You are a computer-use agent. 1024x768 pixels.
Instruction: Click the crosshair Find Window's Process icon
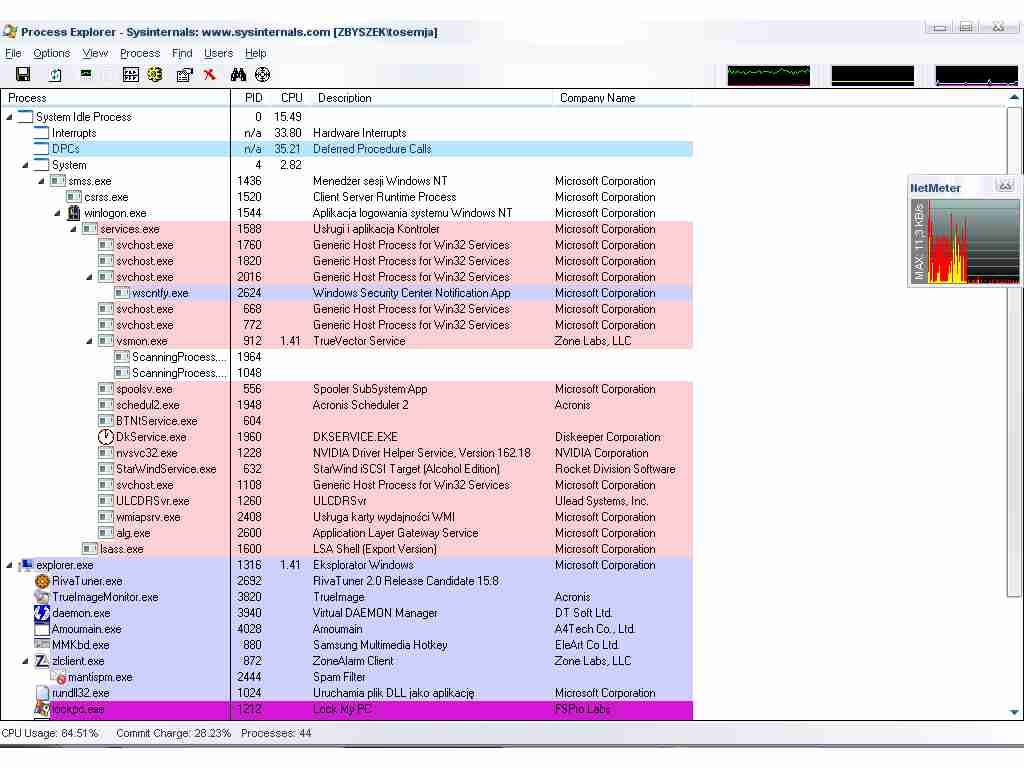tap(263, 74)
